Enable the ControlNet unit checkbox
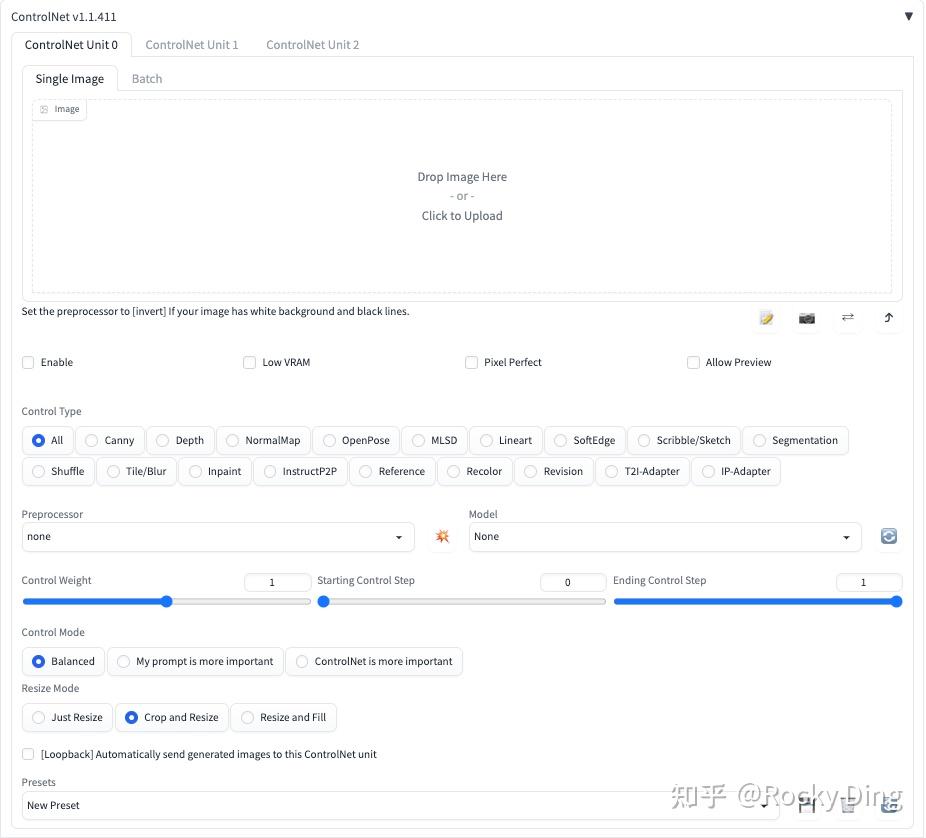This screenshot has height=838, width=926. point(28,362)
